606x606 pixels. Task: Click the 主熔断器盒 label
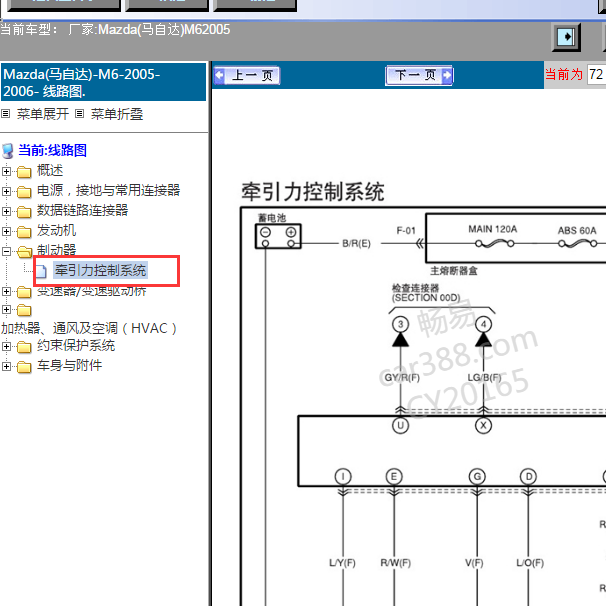454,271
